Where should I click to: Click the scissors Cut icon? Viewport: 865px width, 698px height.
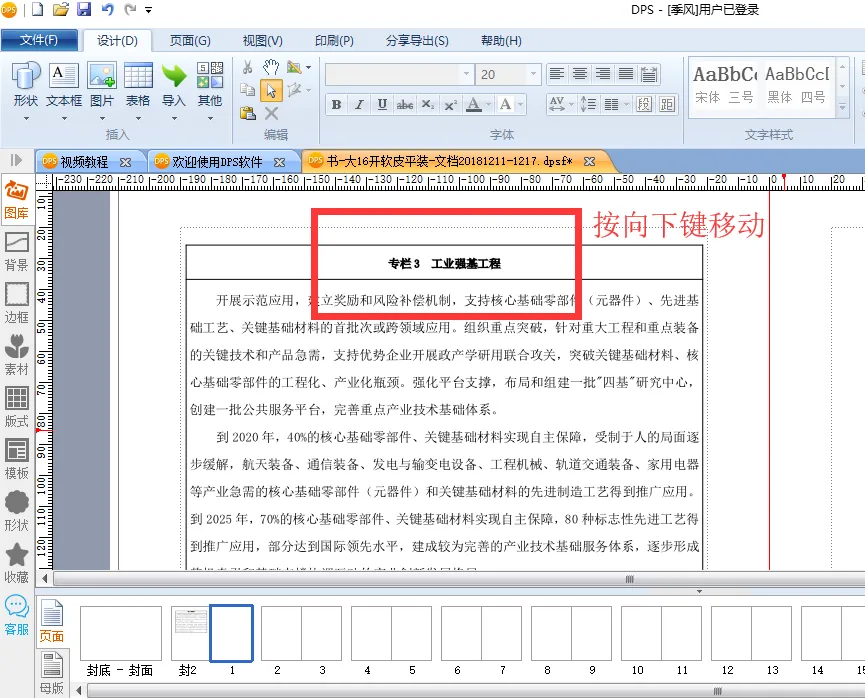pyautogui.click(x=248, y=68)
